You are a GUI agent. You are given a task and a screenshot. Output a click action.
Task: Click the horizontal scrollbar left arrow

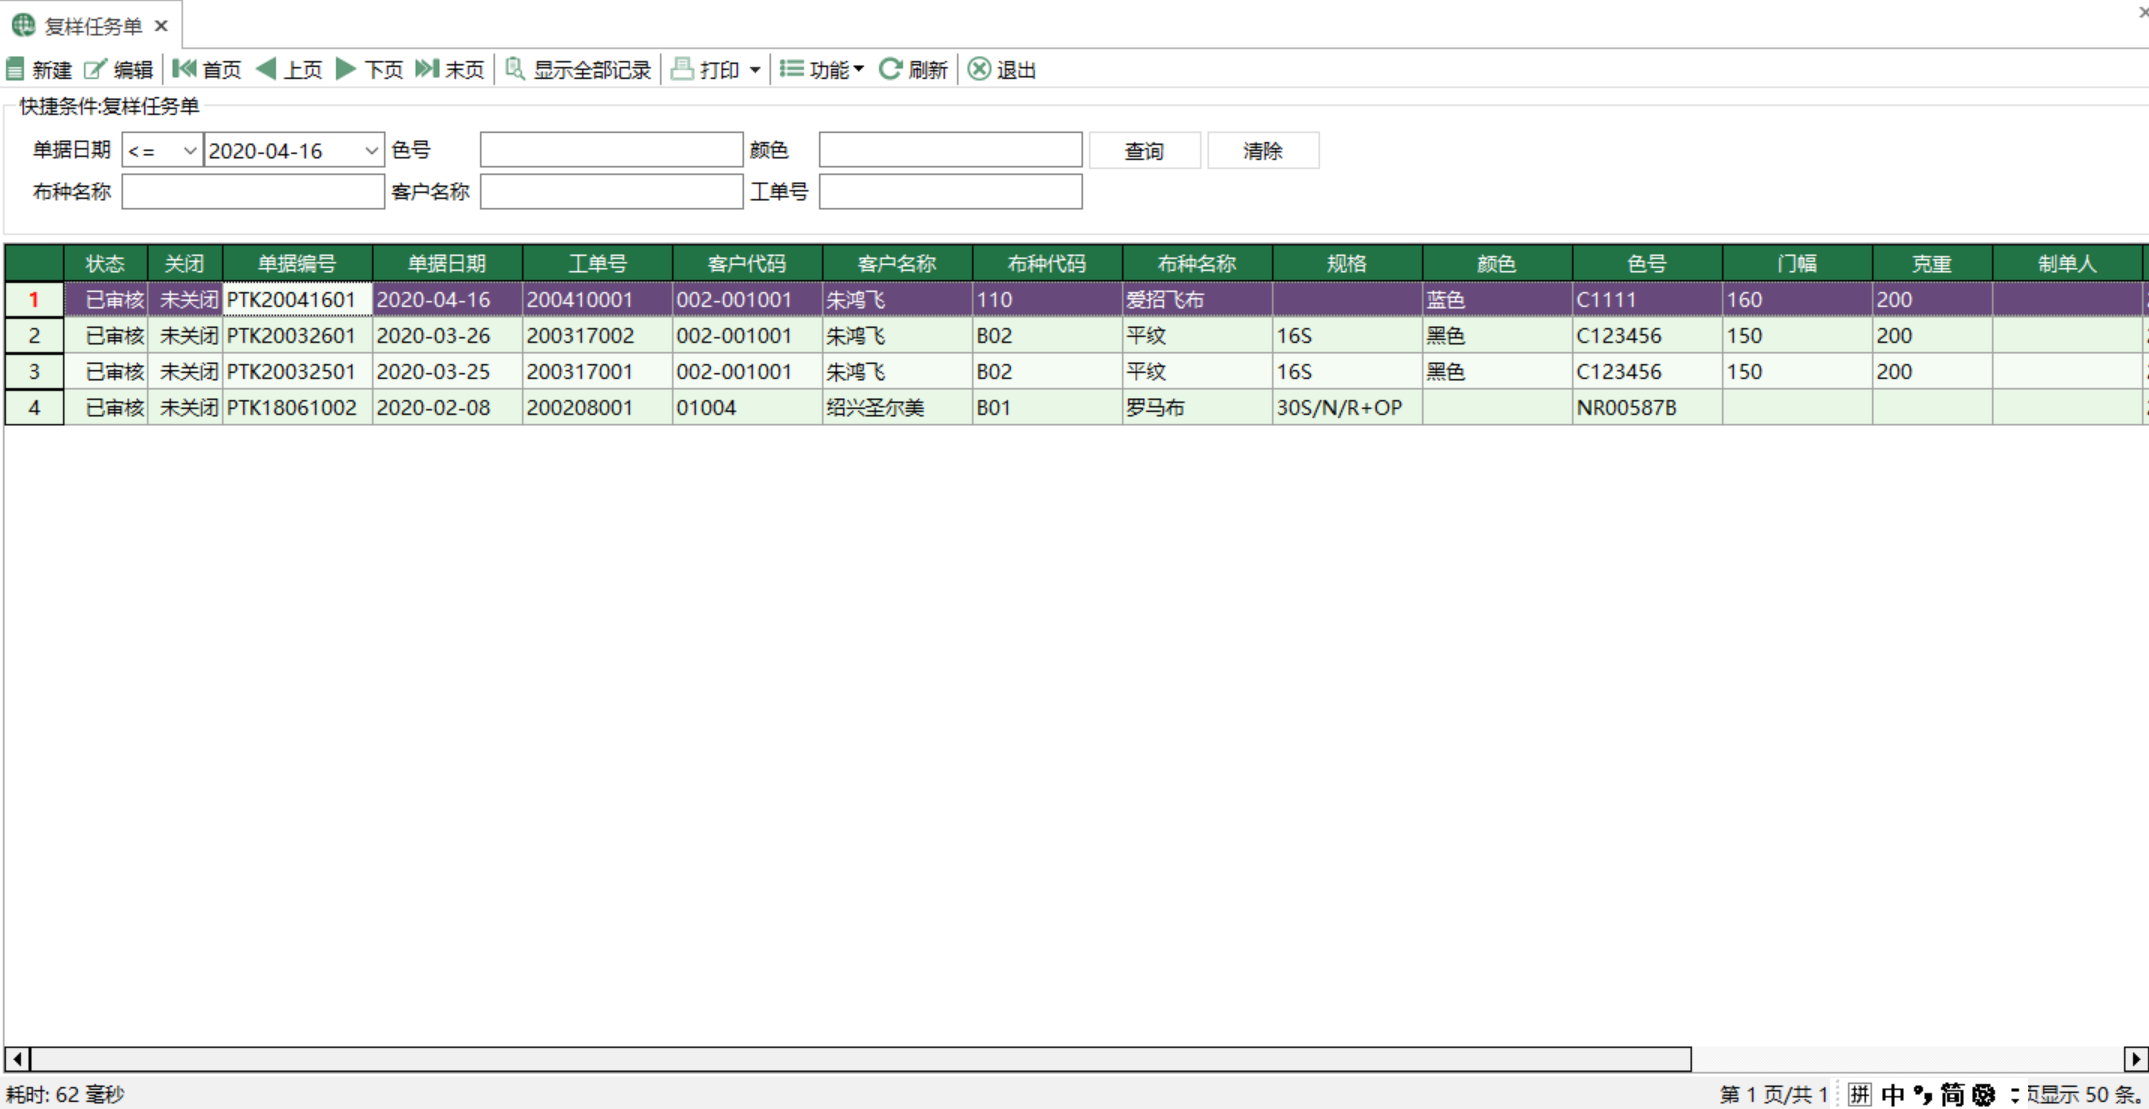pyautogui.click(x=17, y=1059)
